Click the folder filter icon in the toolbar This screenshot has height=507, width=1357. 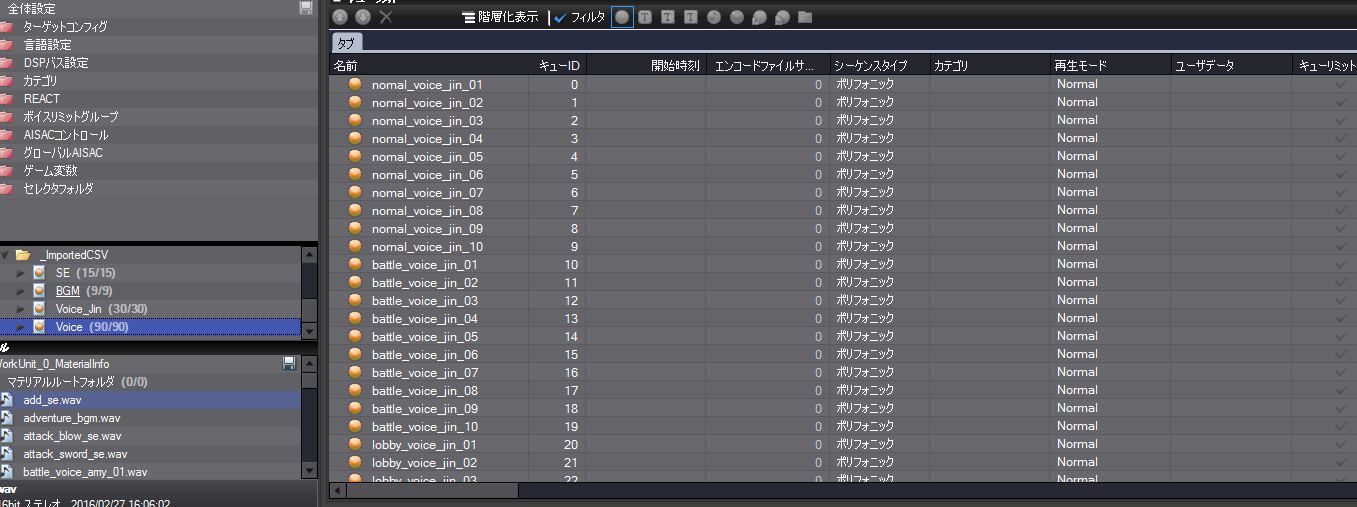pyautogui.click(x=805, y=17)
